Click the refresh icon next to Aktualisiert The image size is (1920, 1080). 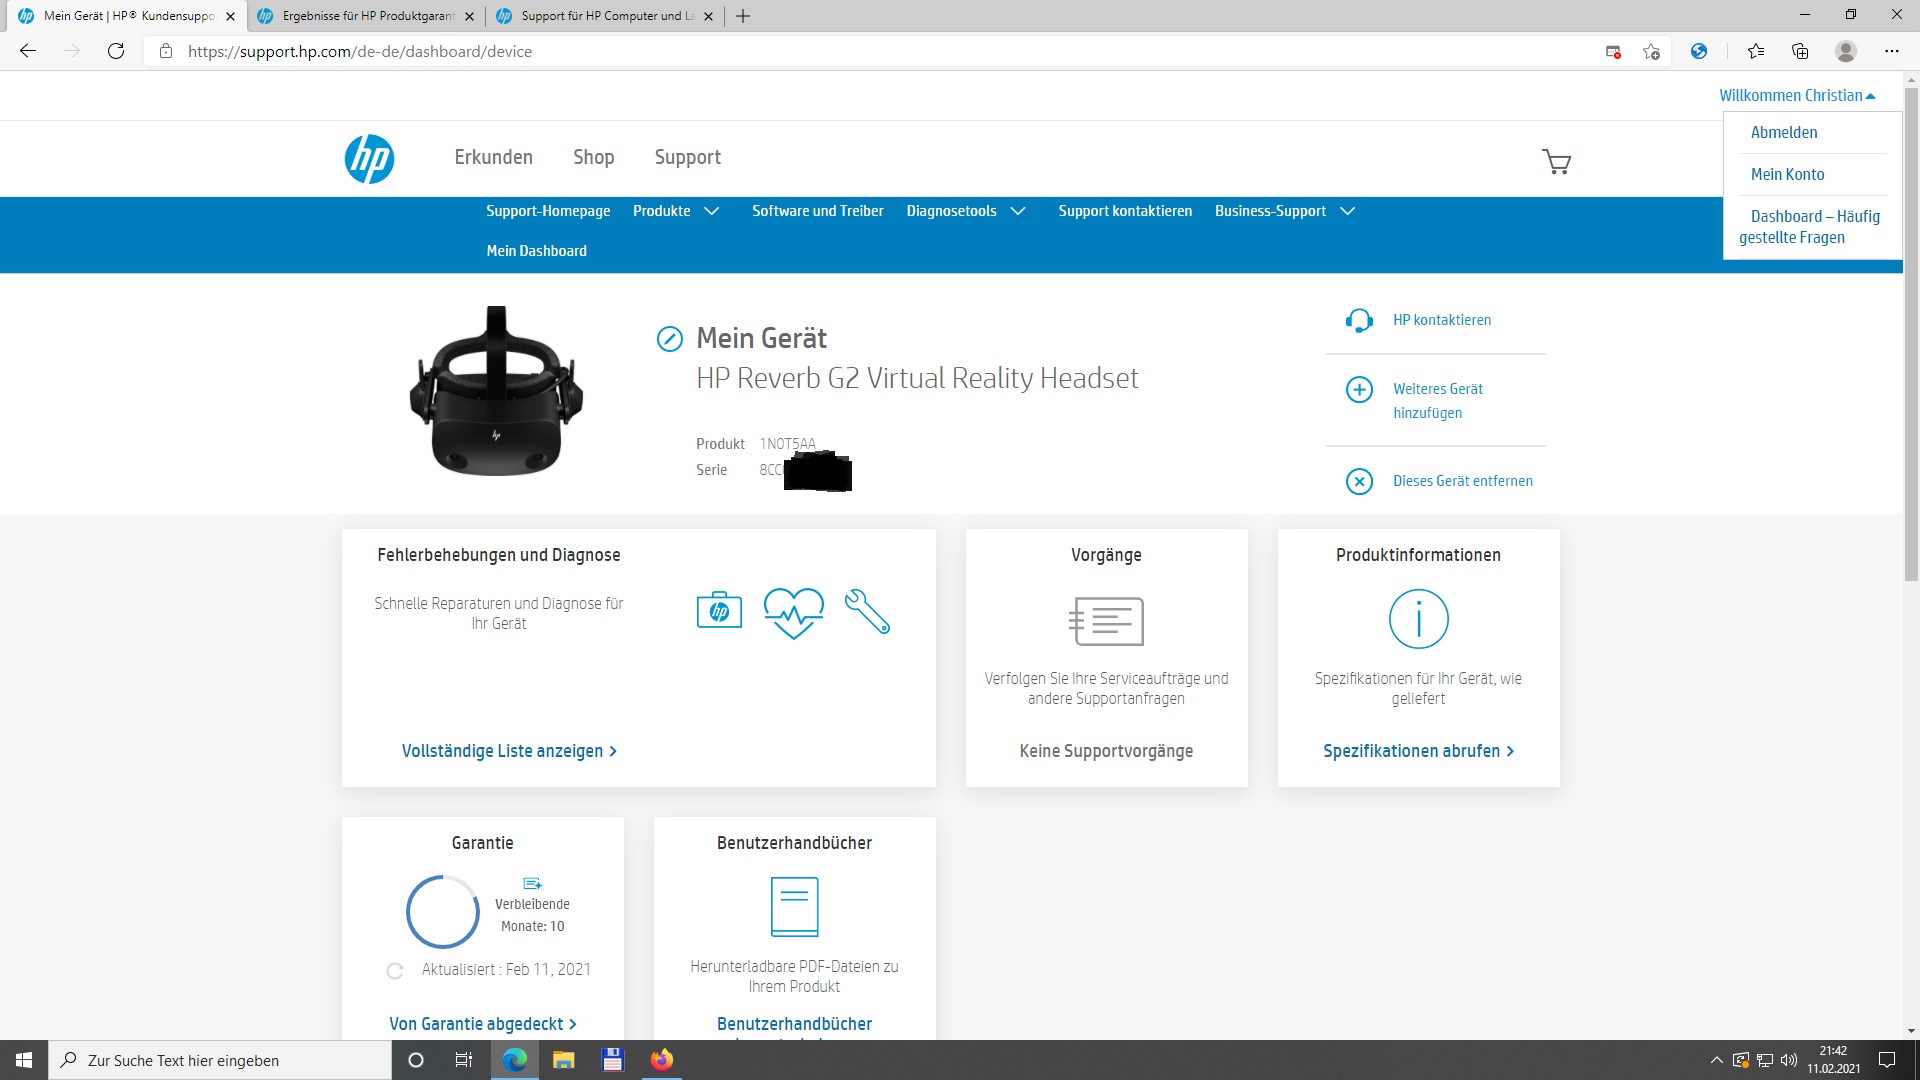tap(395, 971)
